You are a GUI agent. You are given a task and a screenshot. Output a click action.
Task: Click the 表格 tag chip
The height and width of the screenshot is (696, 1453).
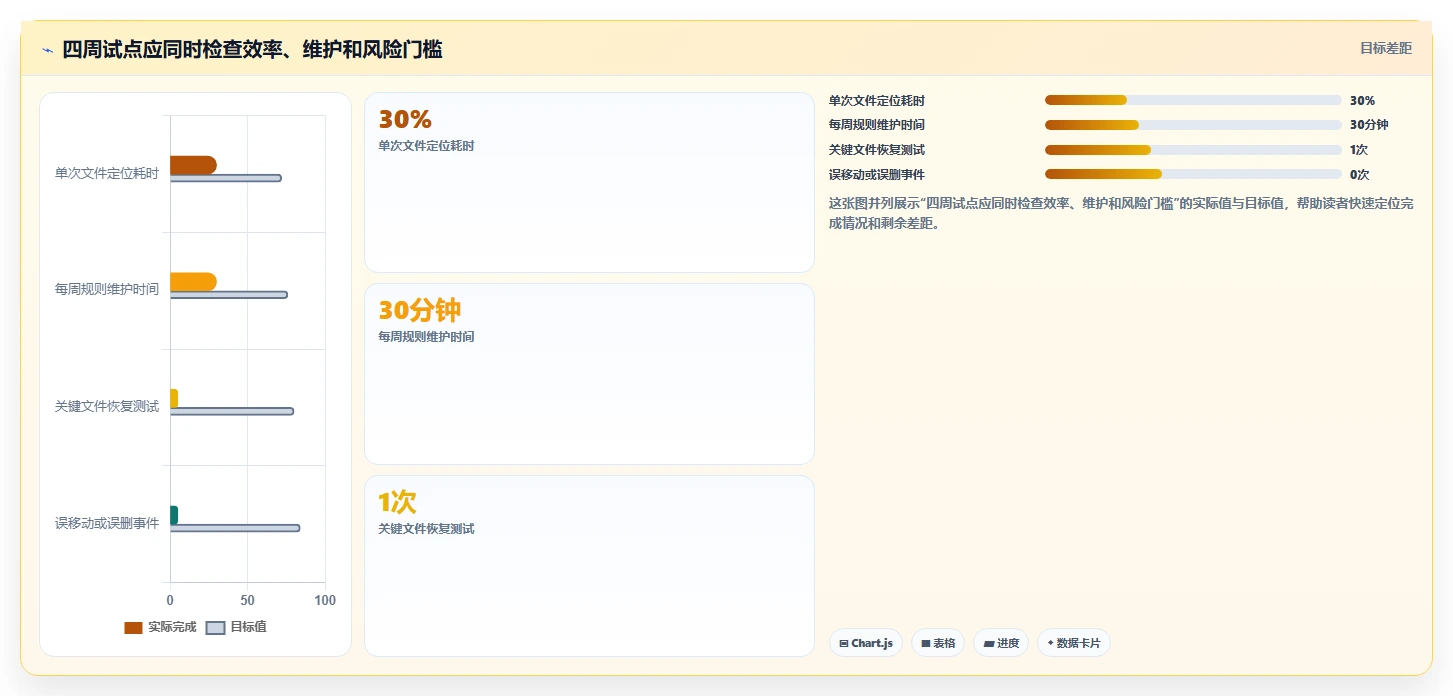point(938,643)
